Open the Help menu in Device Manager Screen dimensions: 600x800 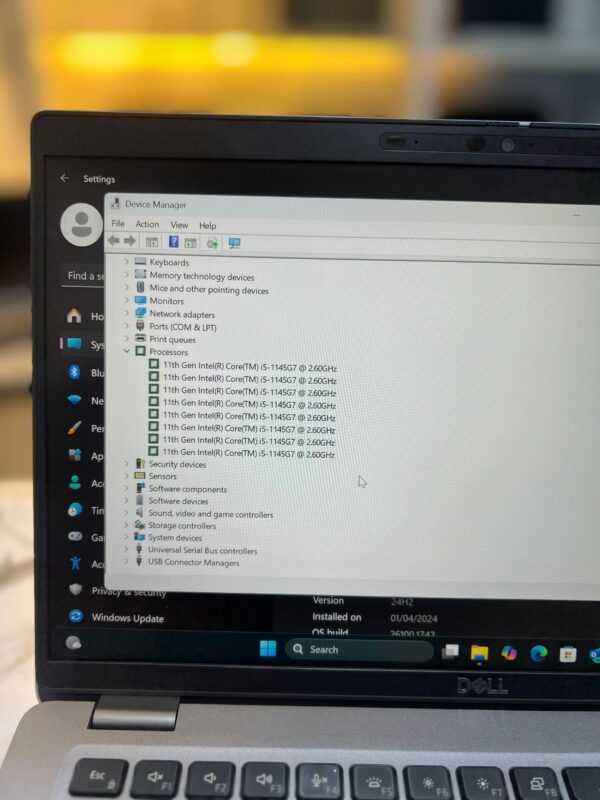pyautogui.click(x=208, y=226)
